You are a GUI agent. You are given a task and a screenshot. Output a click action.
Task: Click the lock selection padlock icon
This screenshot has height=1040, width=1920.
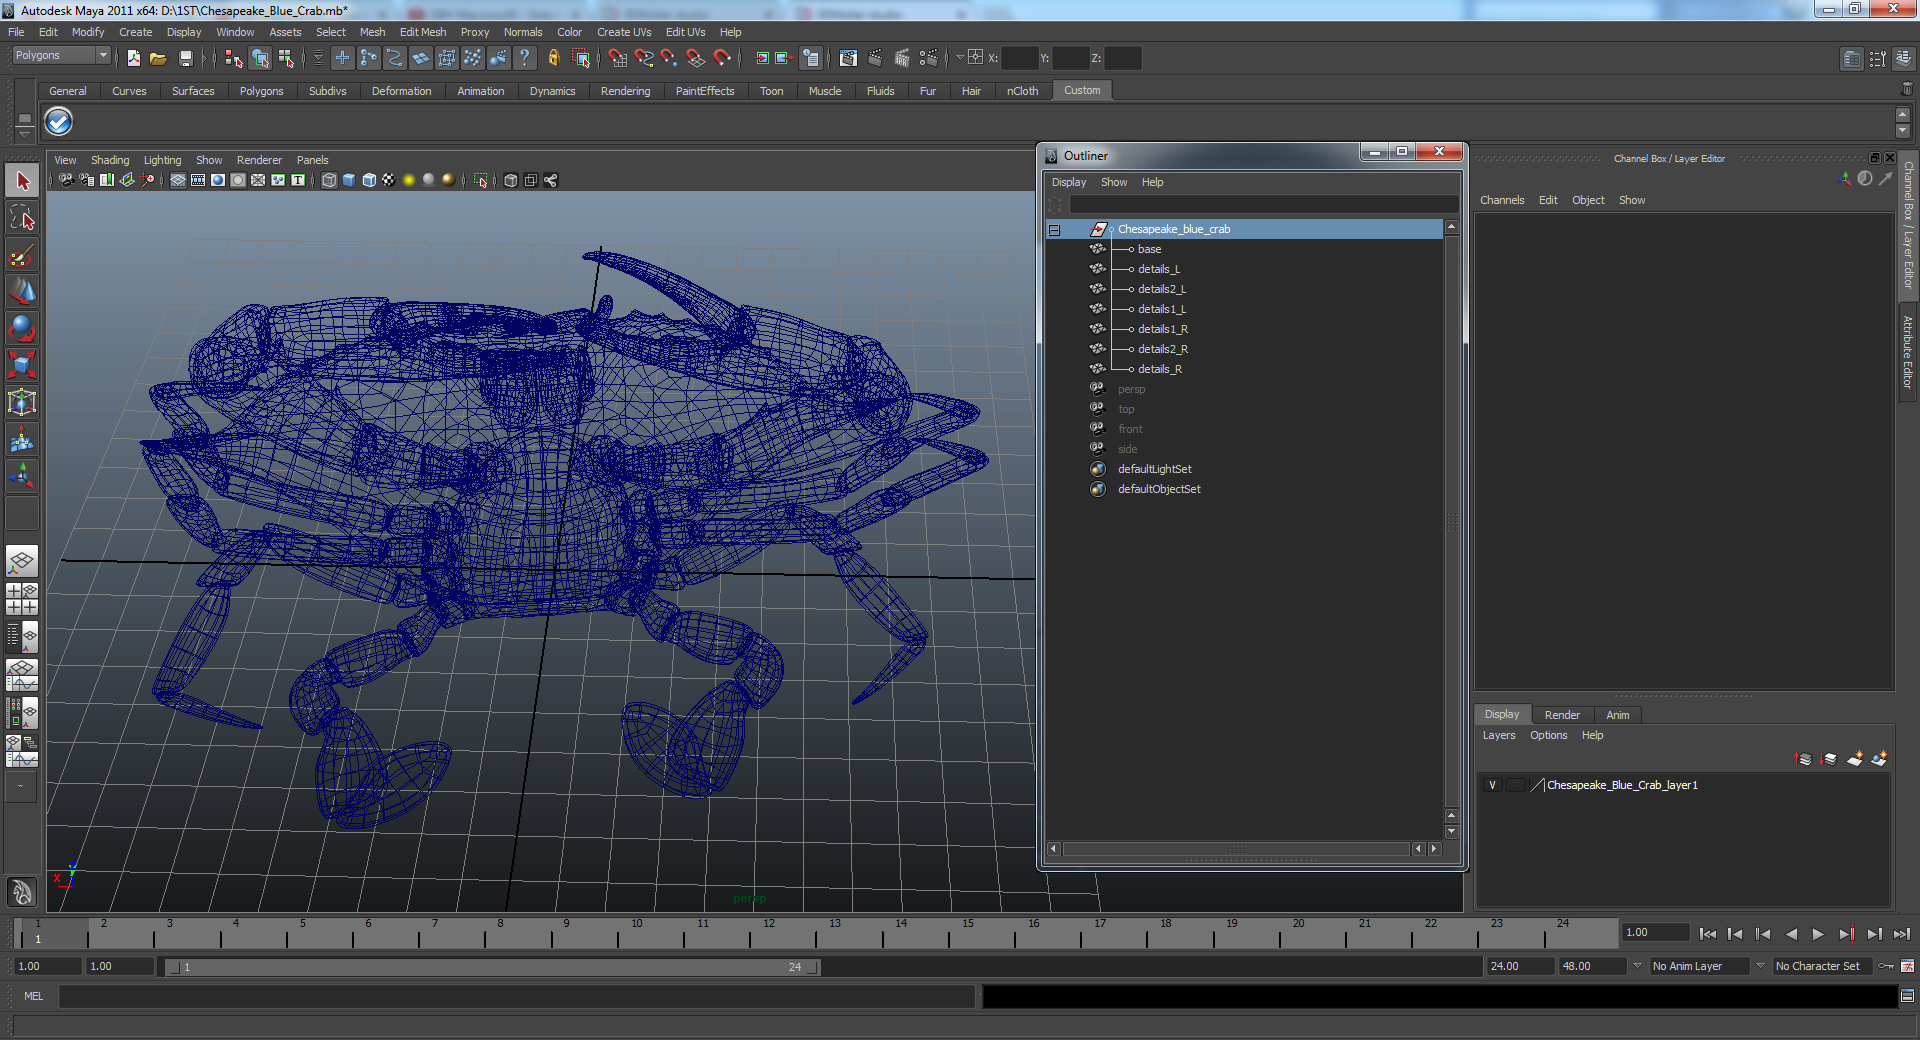(x=553, y=58)
